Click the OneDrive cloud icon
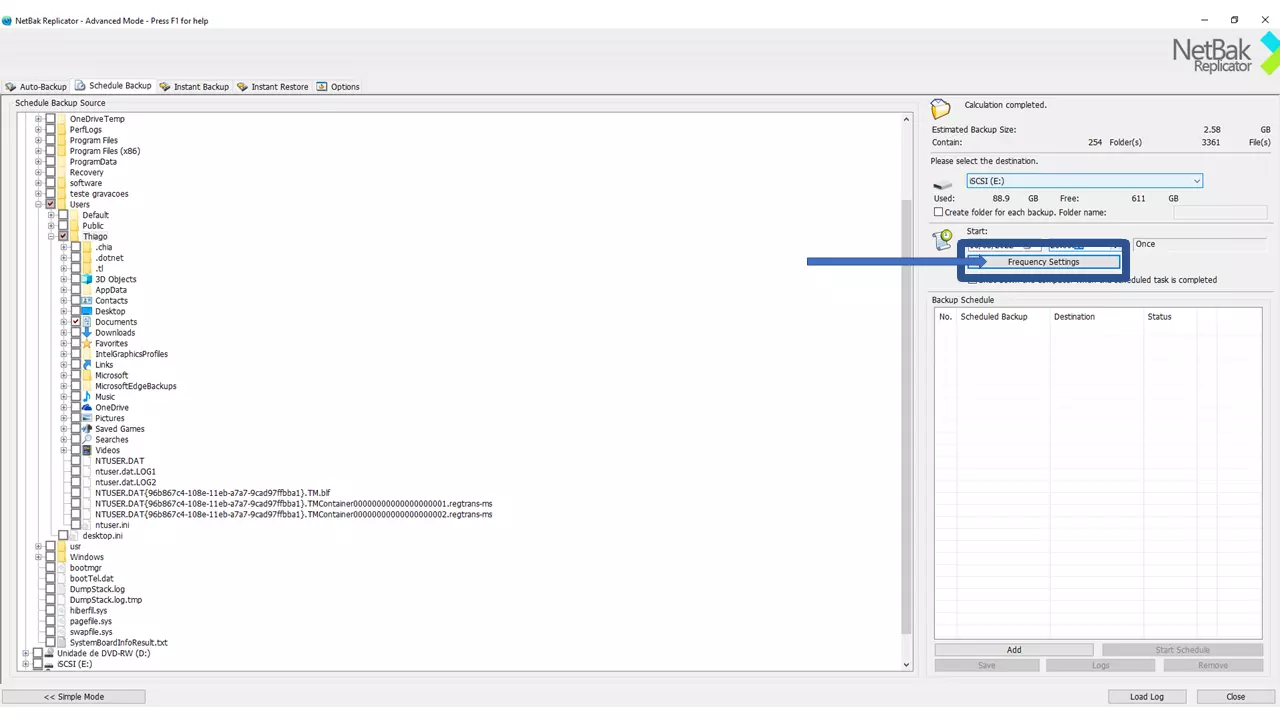Viewport: 1280px width, 720px height. pos(87,408)
